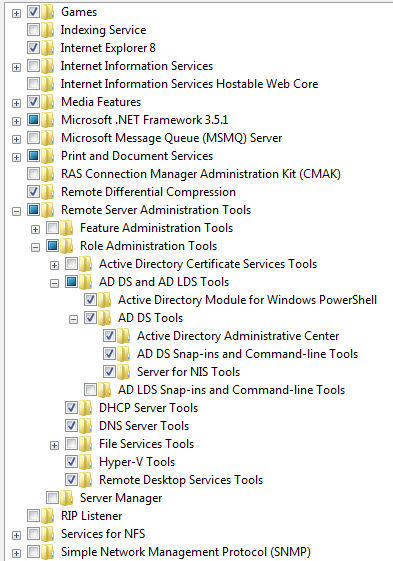This screenshot has height=561, width=393.
Task: Click the Hyper-V Tools folder icon
Action: pos(85,462)
